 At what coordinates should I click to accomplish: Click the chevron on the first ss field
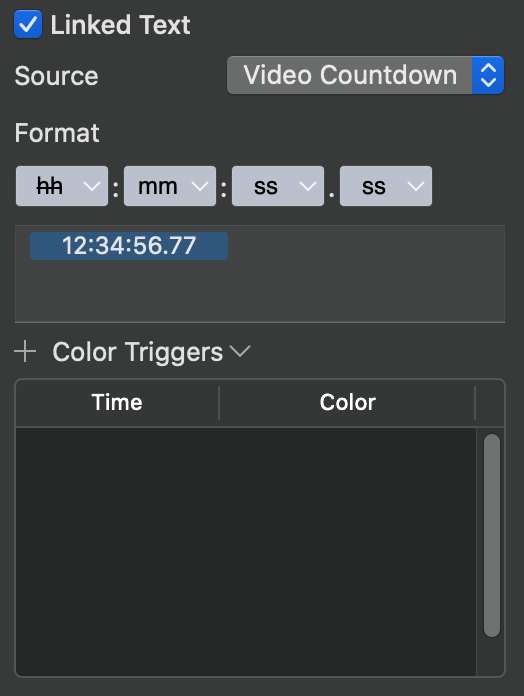tap(308, 186)
